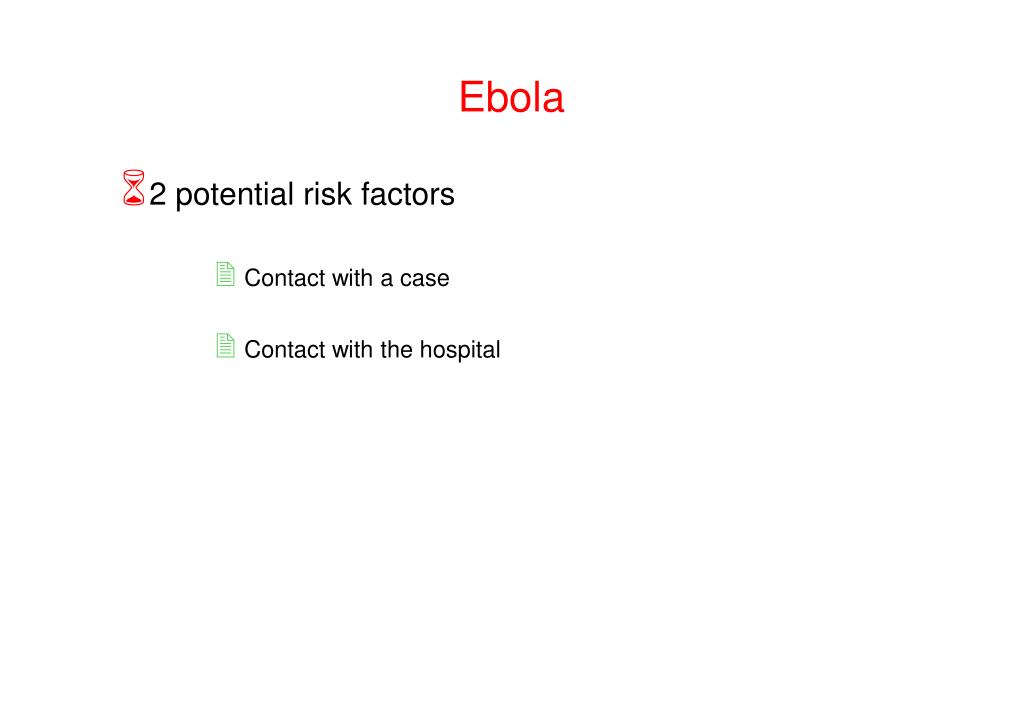The image size is (1023, 708).
Task: Select the 'Contact with a case' bullet text
Action: [347, 278]
